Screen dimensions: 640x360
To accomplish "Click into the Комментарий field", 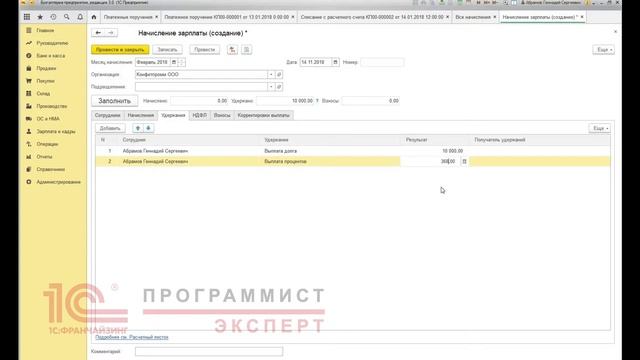I will [209, 351].
